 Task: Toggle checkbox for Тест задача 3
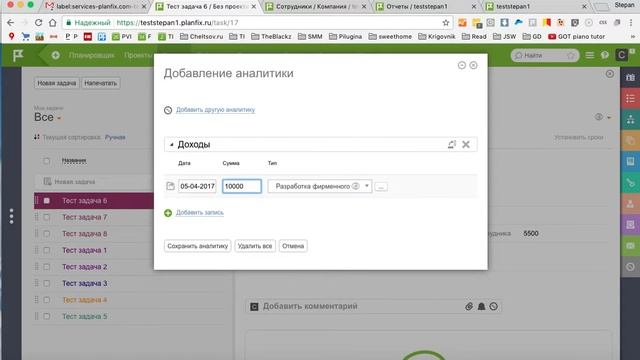click(x=47, y=283)
